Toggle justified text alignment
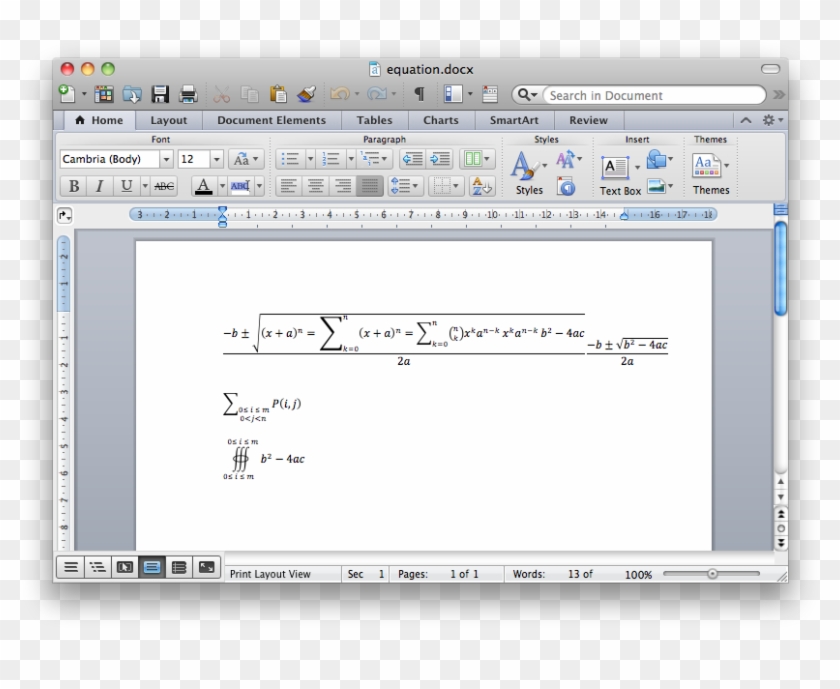840x689 pixels. [370, 186]
